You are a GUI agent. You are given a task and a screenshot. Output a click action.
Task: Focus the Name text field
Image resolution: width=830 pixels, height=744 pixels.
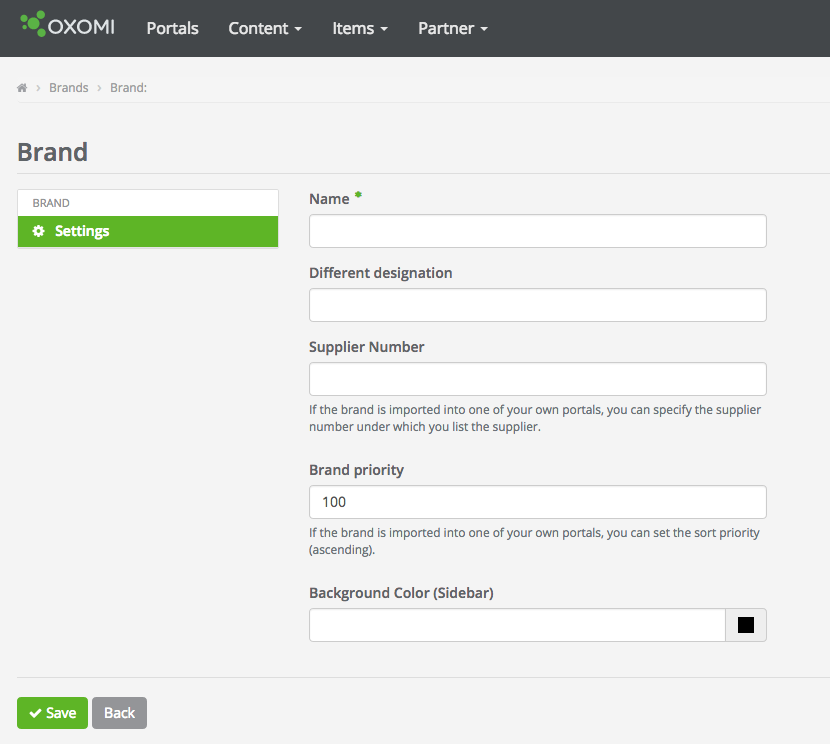click(x=537, y=231)
